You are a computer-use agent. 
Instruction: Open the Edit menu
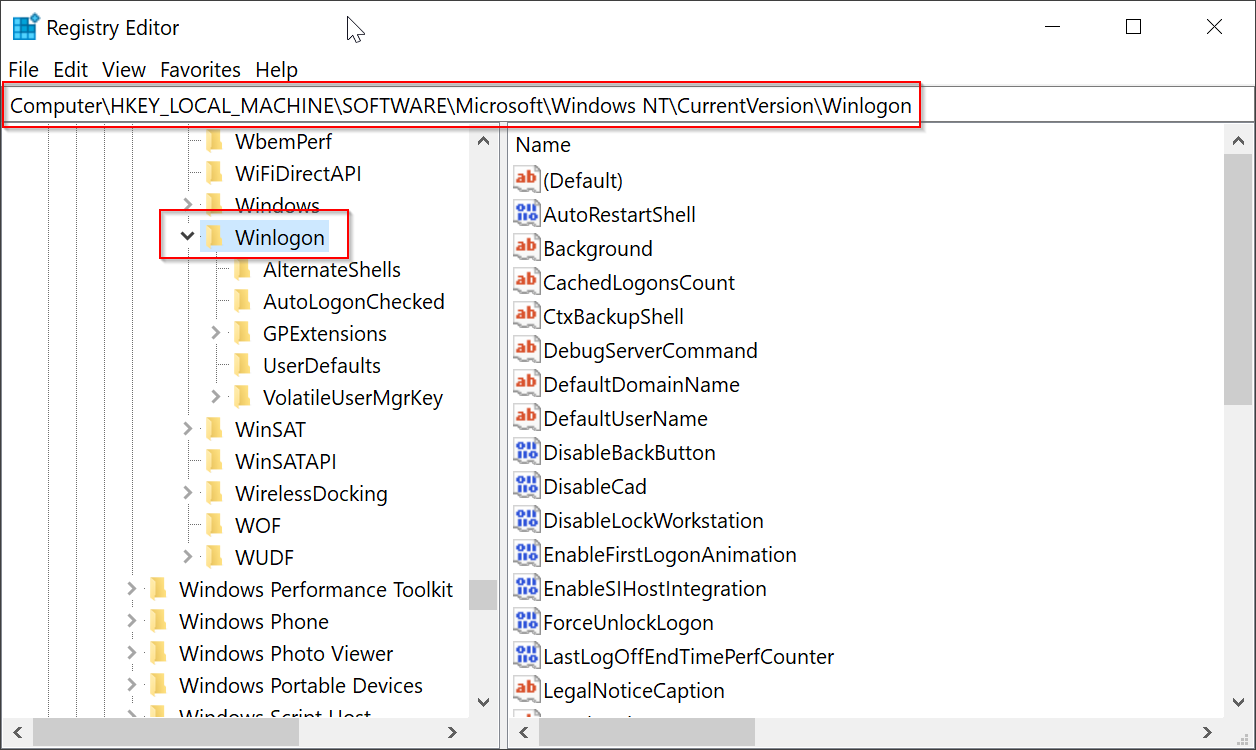pyautogui.click(x=70, y=70)
